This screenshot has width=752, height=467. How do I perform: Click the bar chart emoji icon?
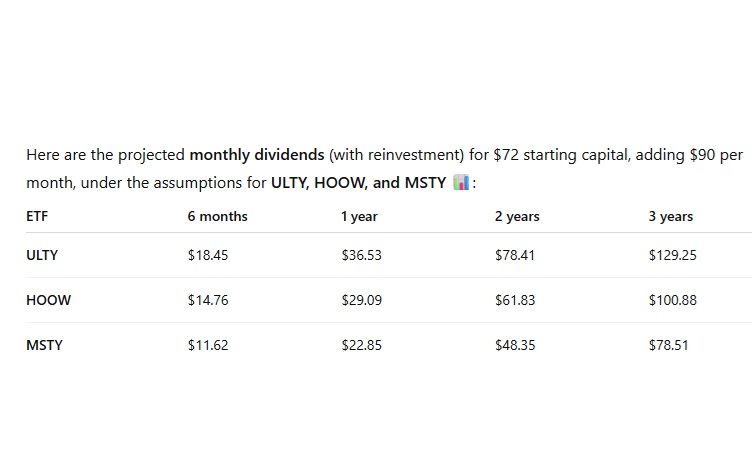(x=461, y=184)
